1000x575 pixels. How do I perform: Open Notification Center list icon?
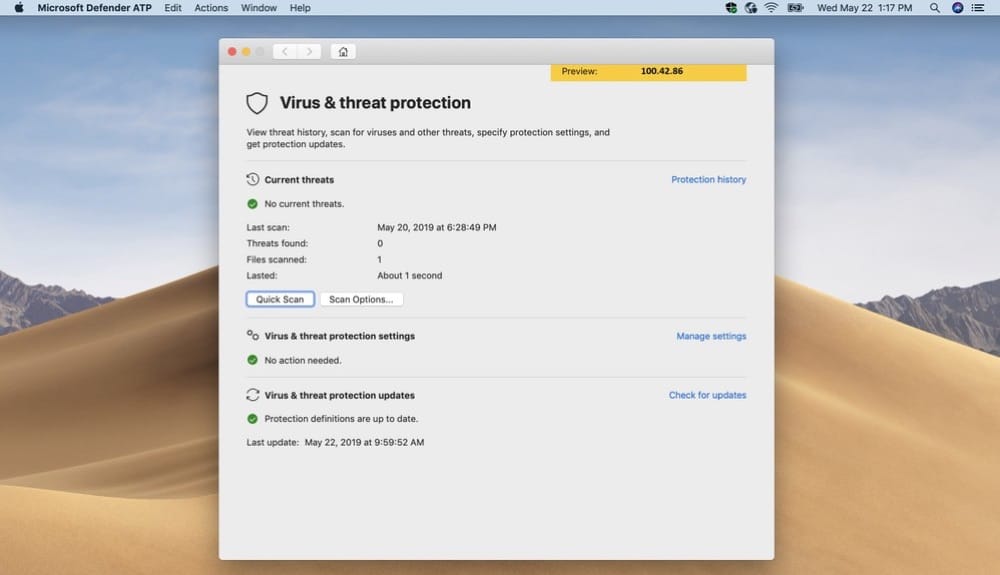pos(978,8)
